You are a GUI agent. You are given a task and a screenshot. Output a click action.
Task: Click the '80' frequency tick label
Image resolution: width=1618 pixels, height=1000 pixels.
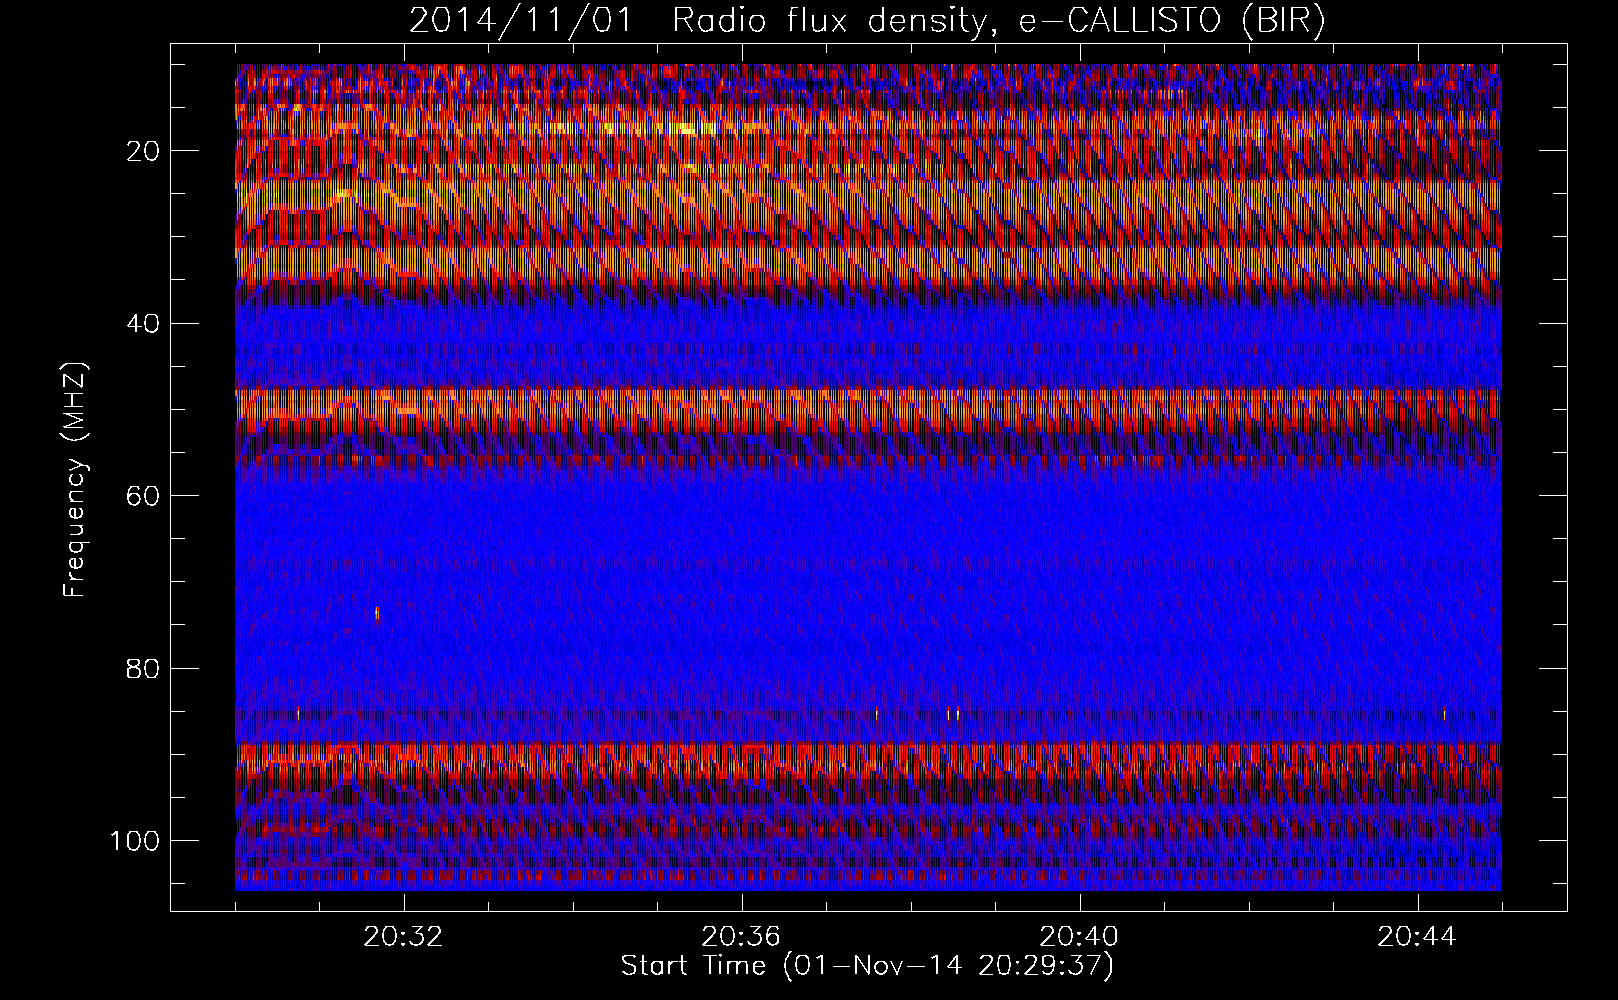(x=144, y=668)
